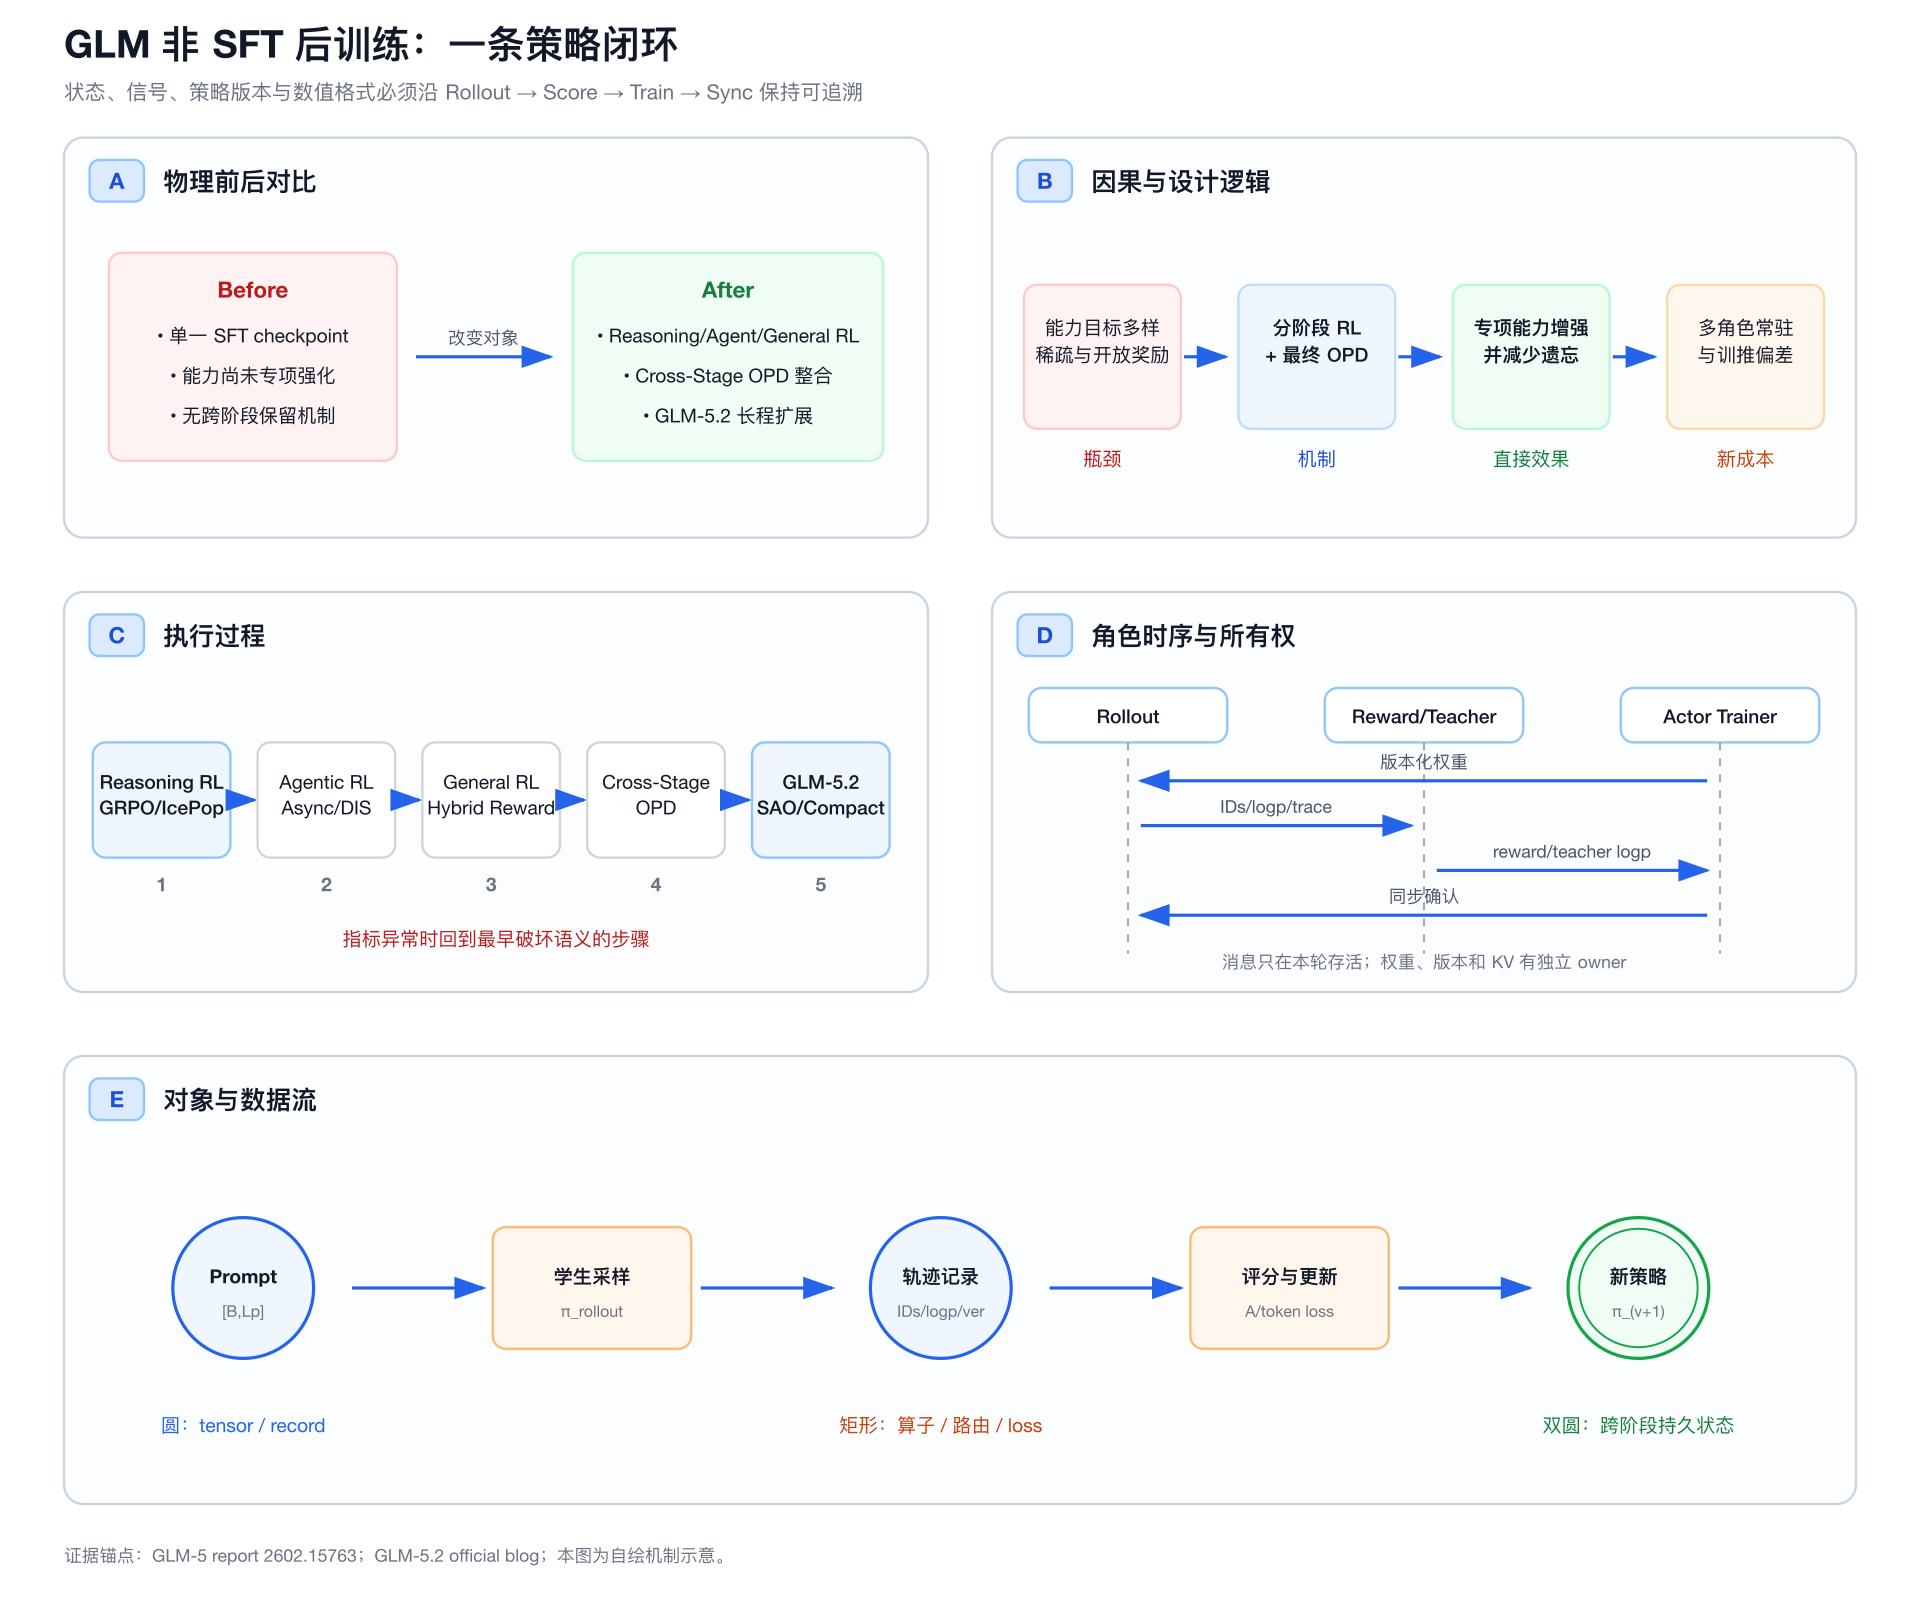
Task: Click the 新成本 caption
Action: click(x=1746, y=459)
